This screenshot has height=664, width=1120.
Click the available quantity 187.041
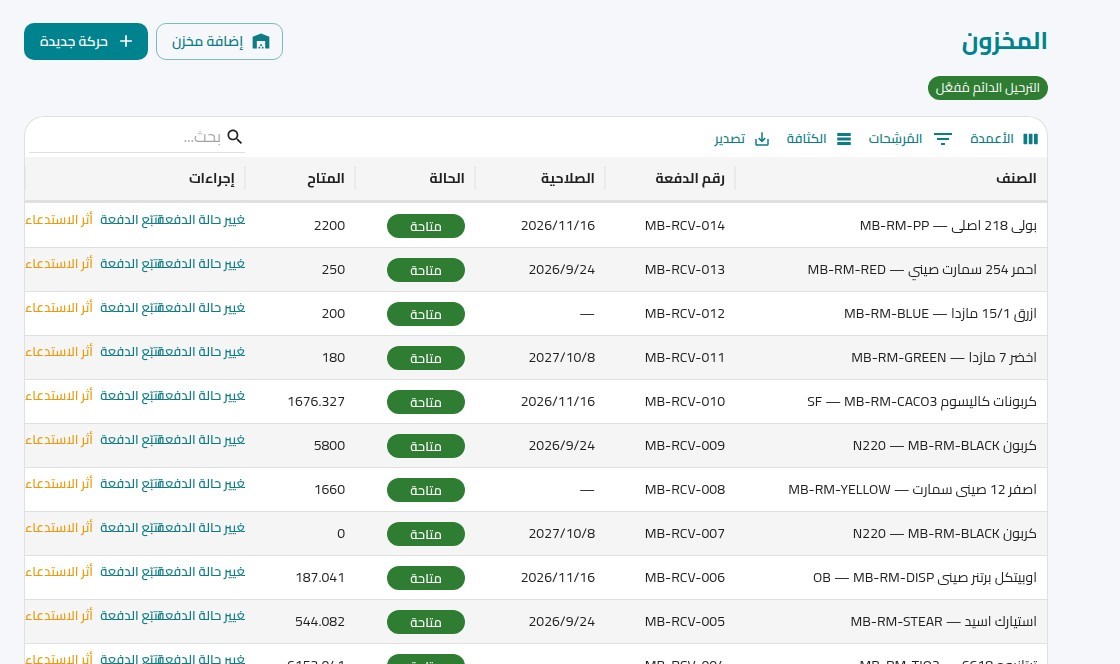[320, 578]
